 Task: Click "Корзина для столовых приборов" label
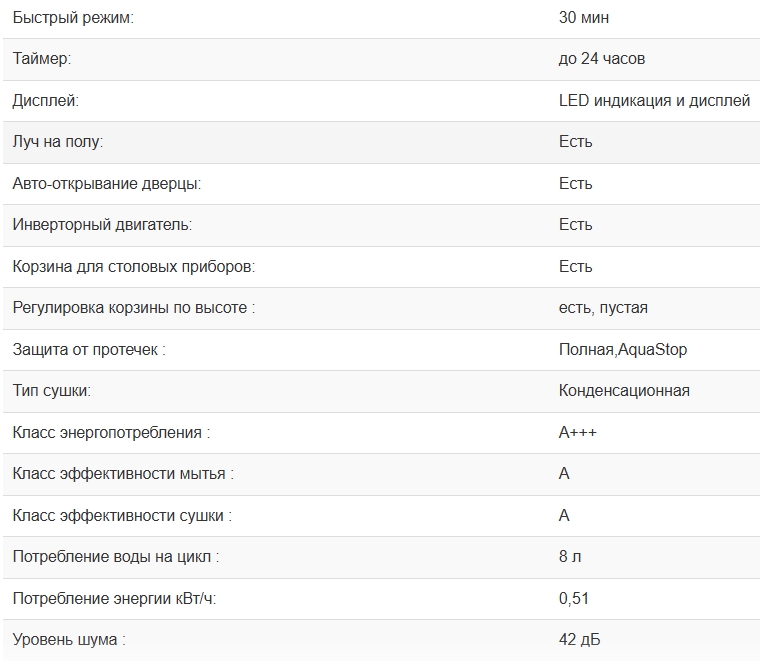(134, 267)
